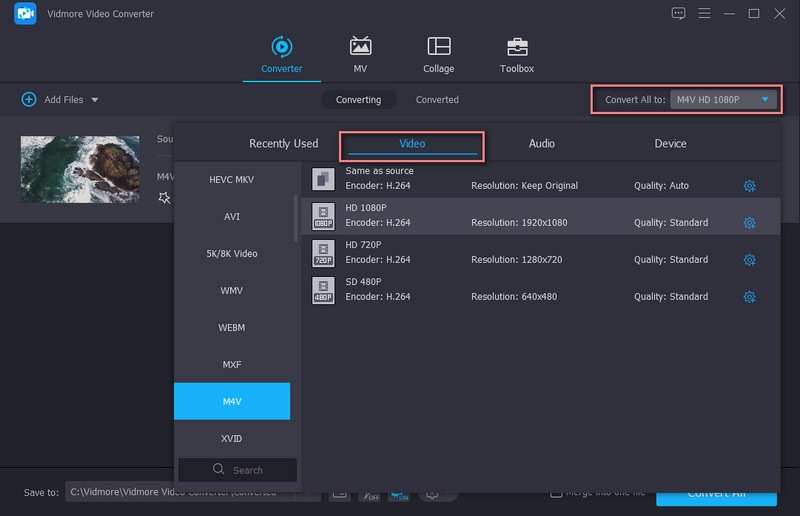Open the Collage module
800x516 pixels.
438,55
